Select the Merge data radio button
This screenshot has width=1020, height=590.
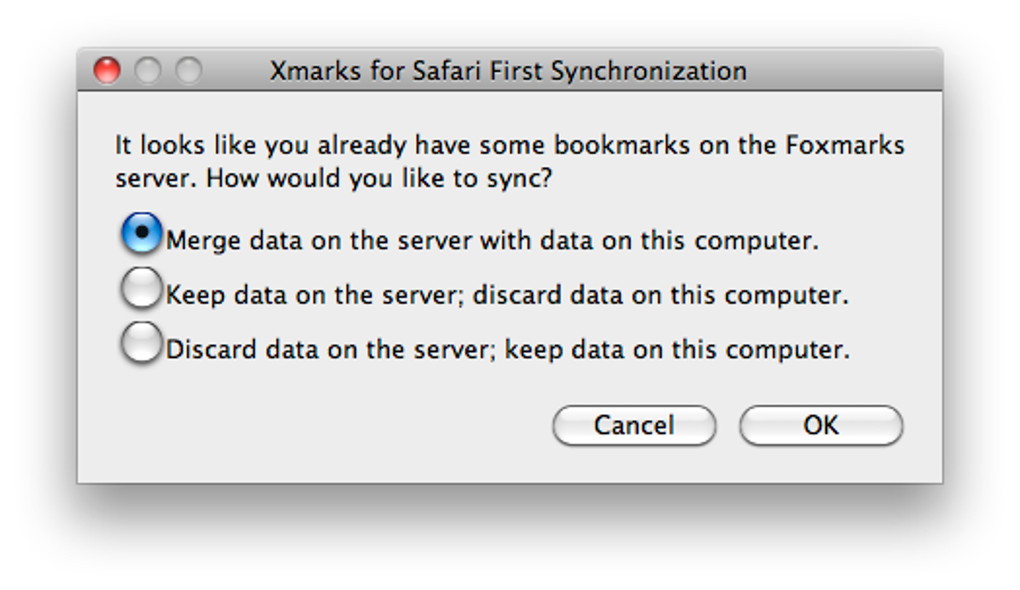click(x=141, y=233)
